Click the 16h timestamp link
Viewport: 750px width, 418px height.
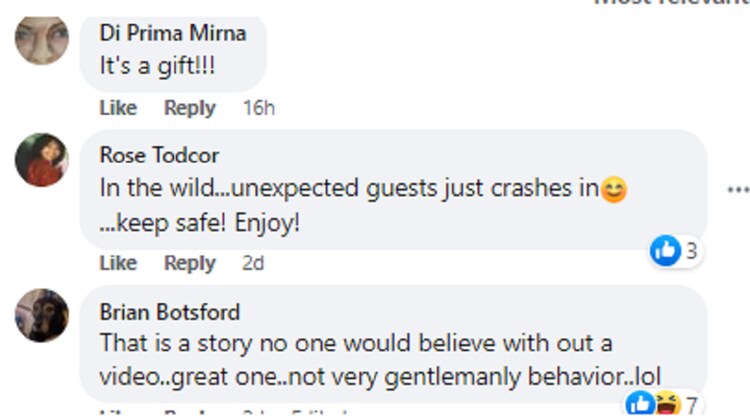(x=259, y=107)
